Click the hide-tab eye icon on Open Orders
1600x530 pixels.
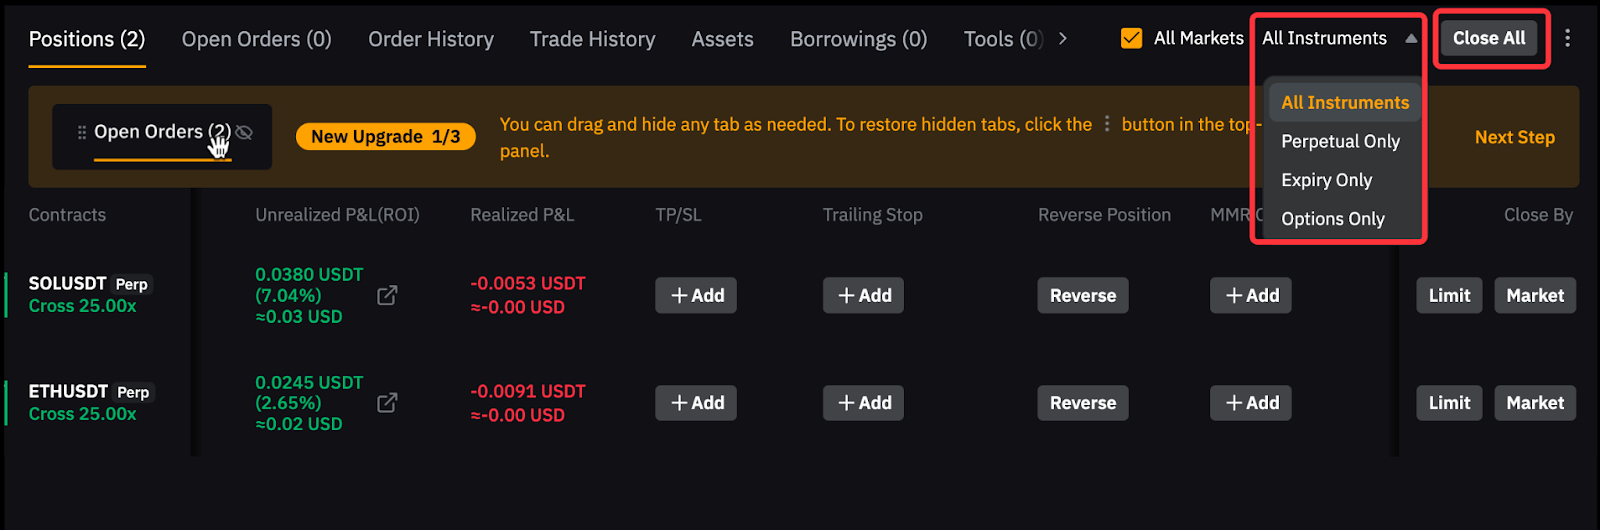point(244,132)
